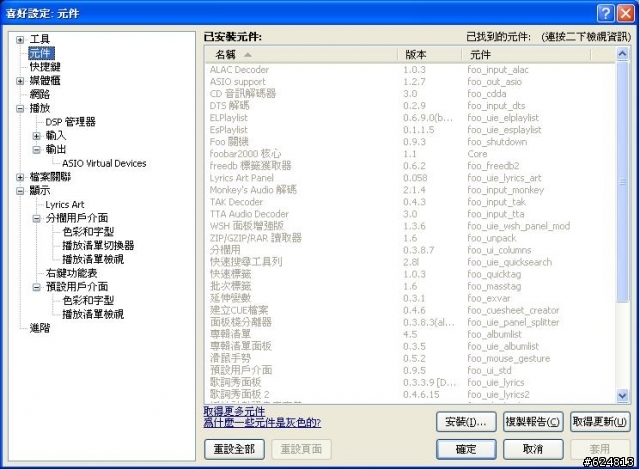The height and width of the screenshot is (470, 640).
Task: Click the title bar help icon
Action: pos(605,13)
